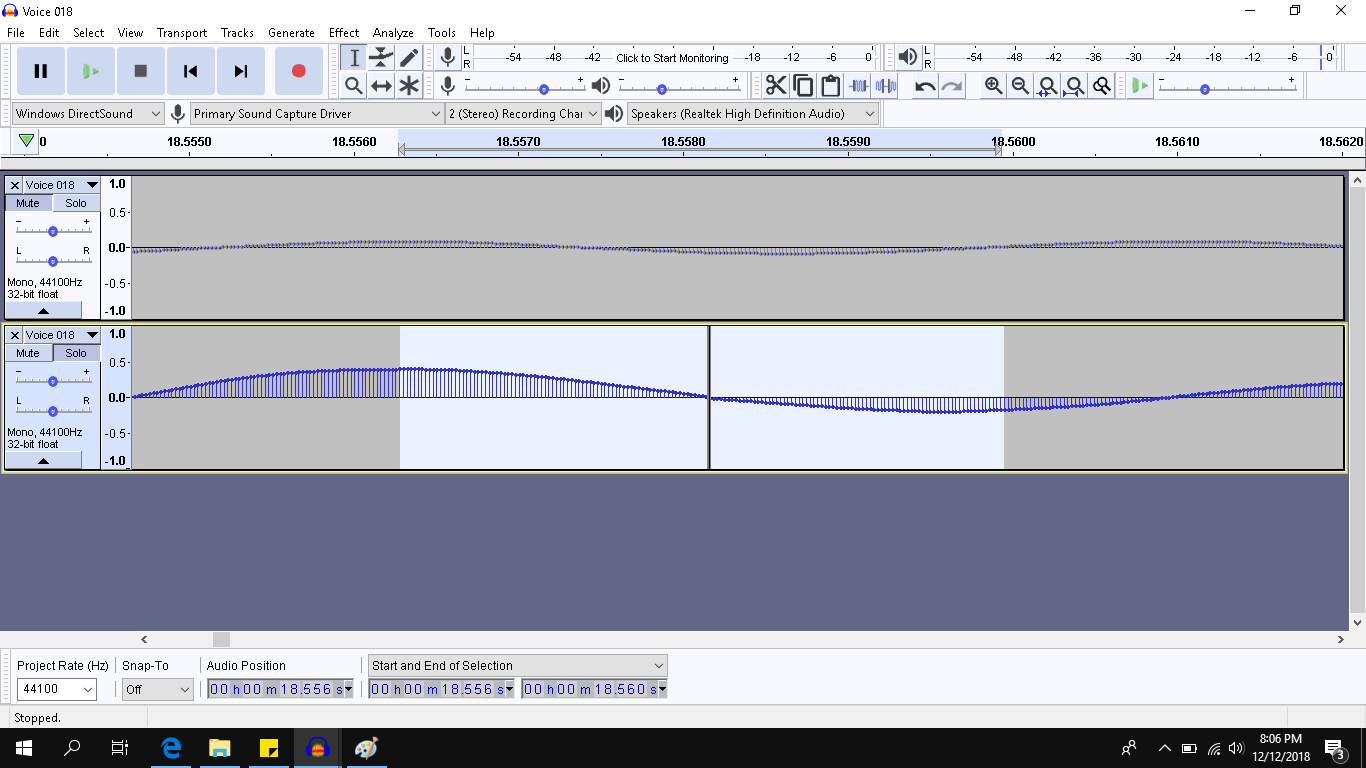Open Windows Start menu
Screen dimensions: 1366x768
(x=24, y=748)
